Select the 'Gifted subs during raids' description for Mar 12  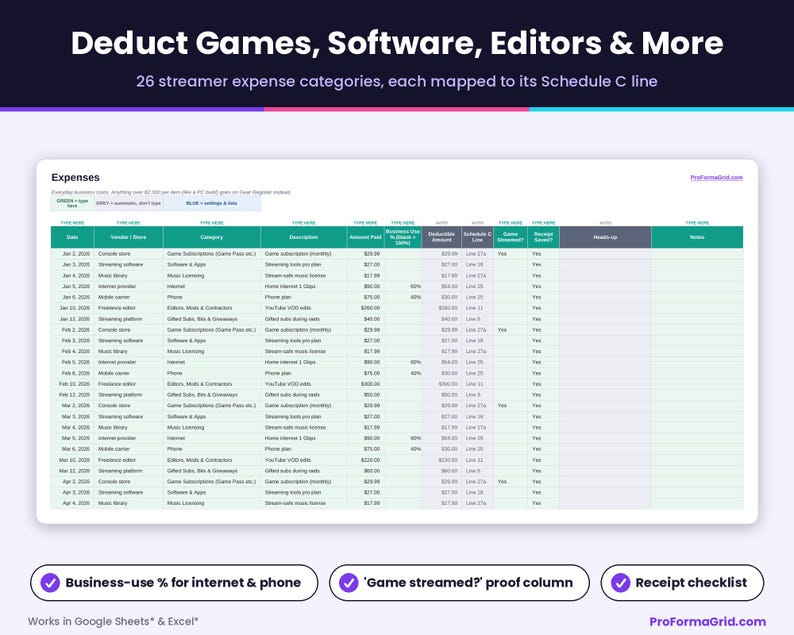coord(304,471)
